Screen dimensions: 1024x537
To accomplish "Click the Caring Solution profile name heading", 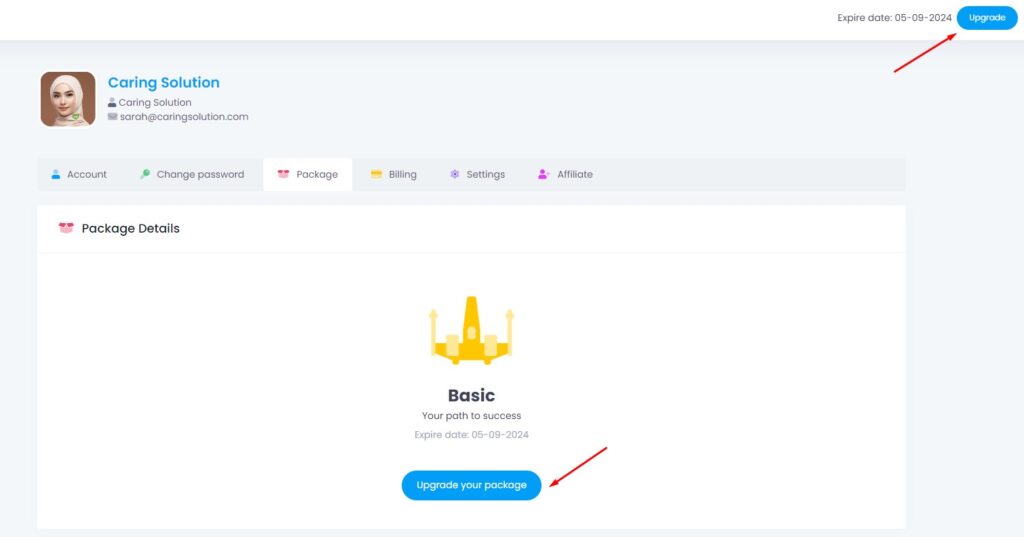I will pos(163,82).
